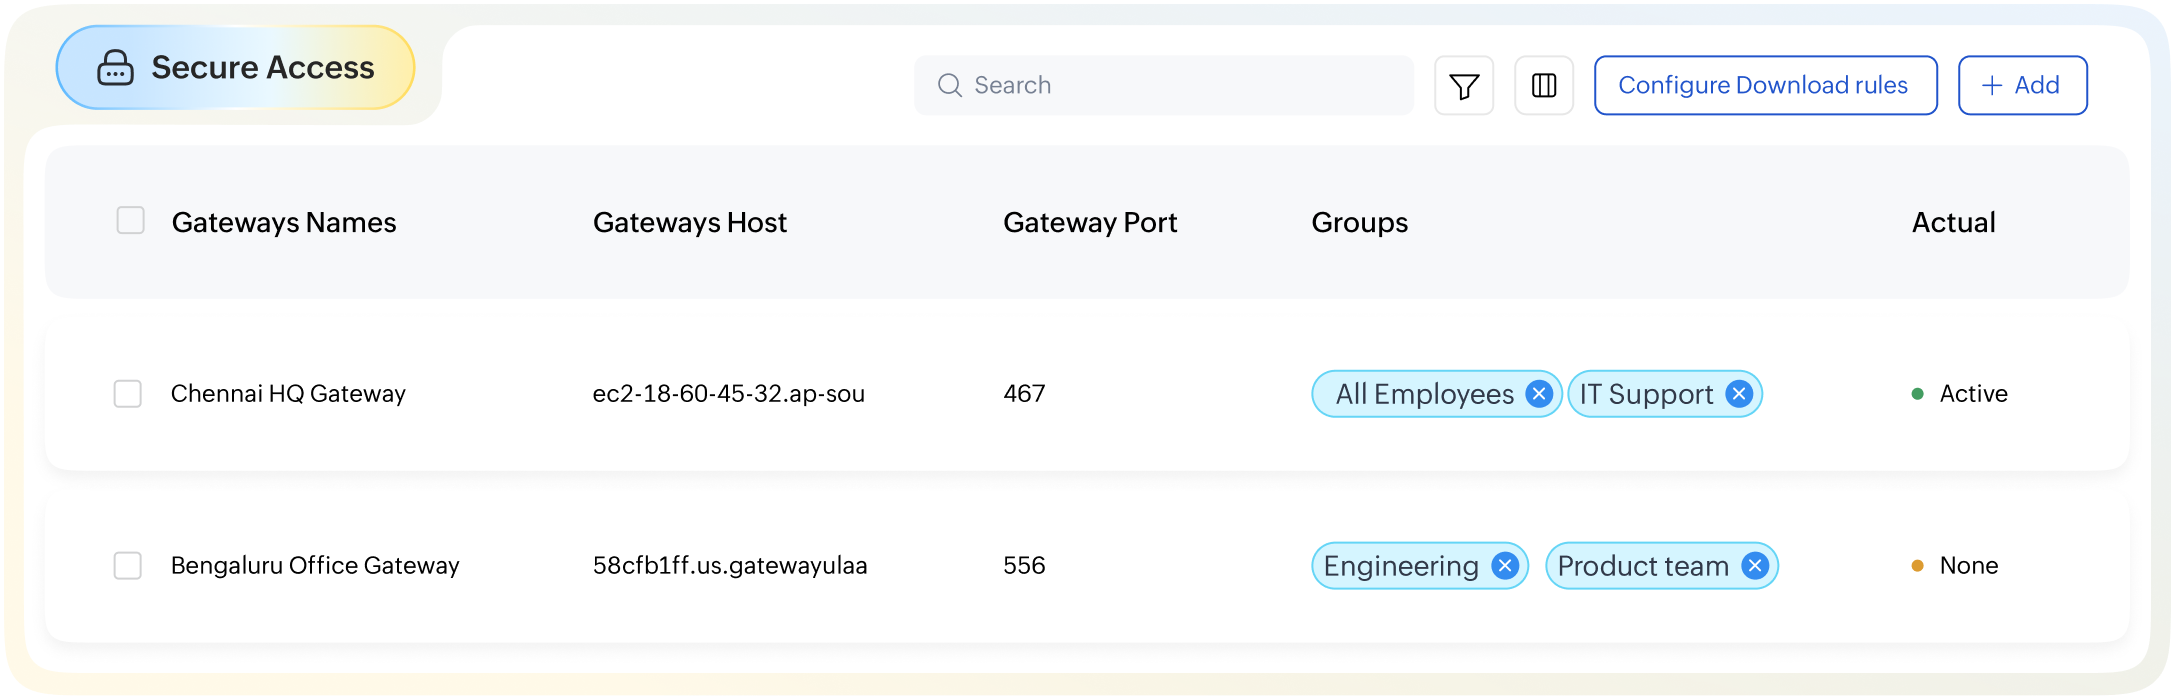Toggle the select-all header checkbox
The image size is (2171, 696).
click(130, 220)
